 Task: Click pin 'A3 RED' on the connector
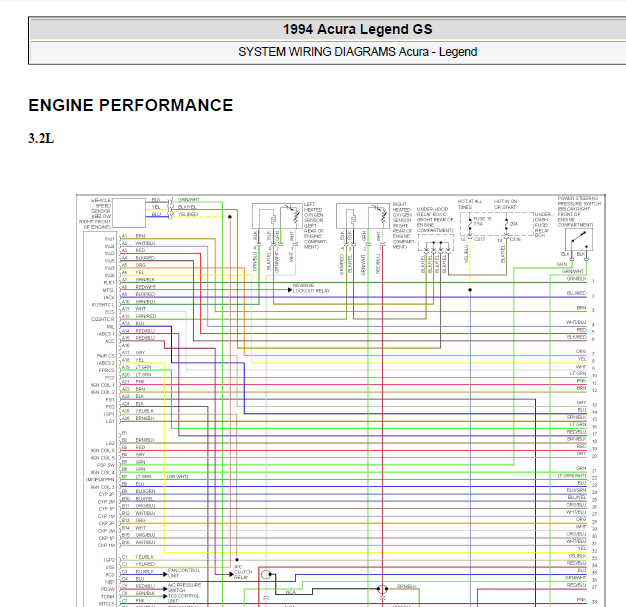(x=134, y=250)
